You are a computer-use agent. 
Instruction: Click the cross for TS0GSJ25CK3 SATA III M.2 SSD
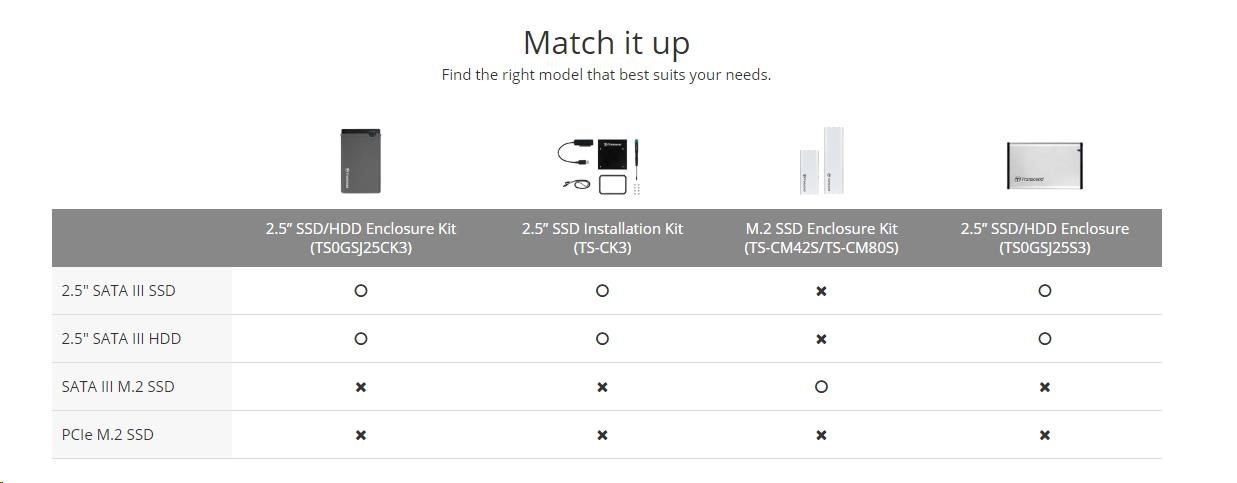pyautogui.click(x=361, y=387)
